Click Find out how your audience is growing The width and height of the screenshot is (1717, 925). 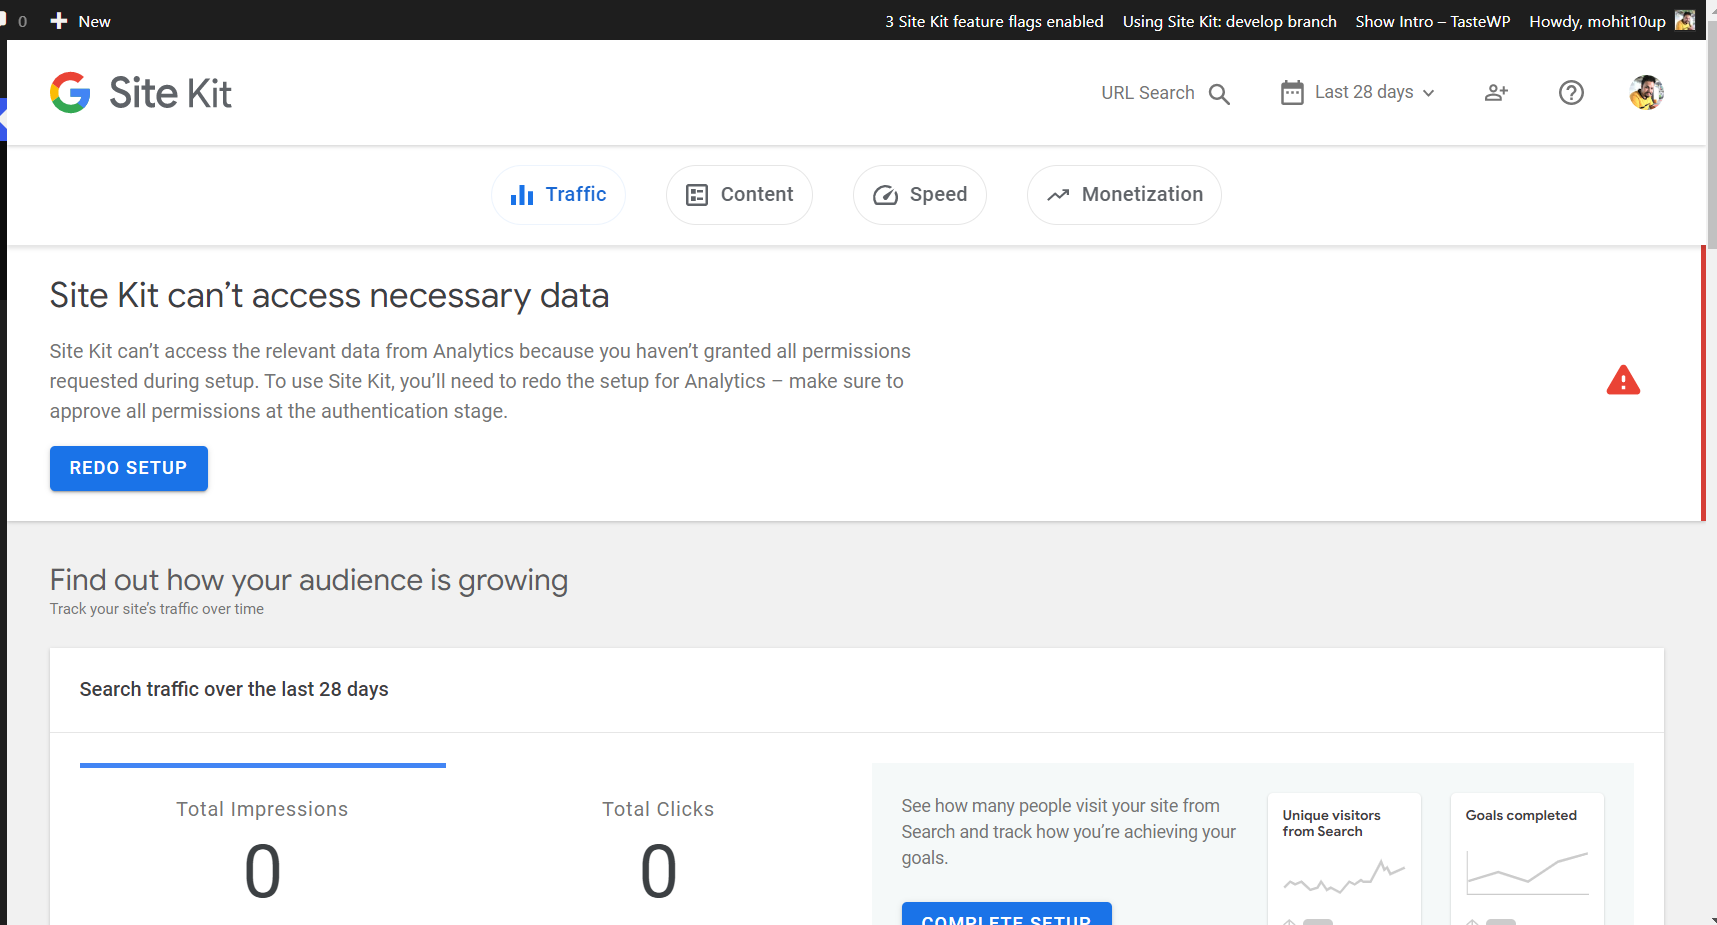[x=309, y=580]
